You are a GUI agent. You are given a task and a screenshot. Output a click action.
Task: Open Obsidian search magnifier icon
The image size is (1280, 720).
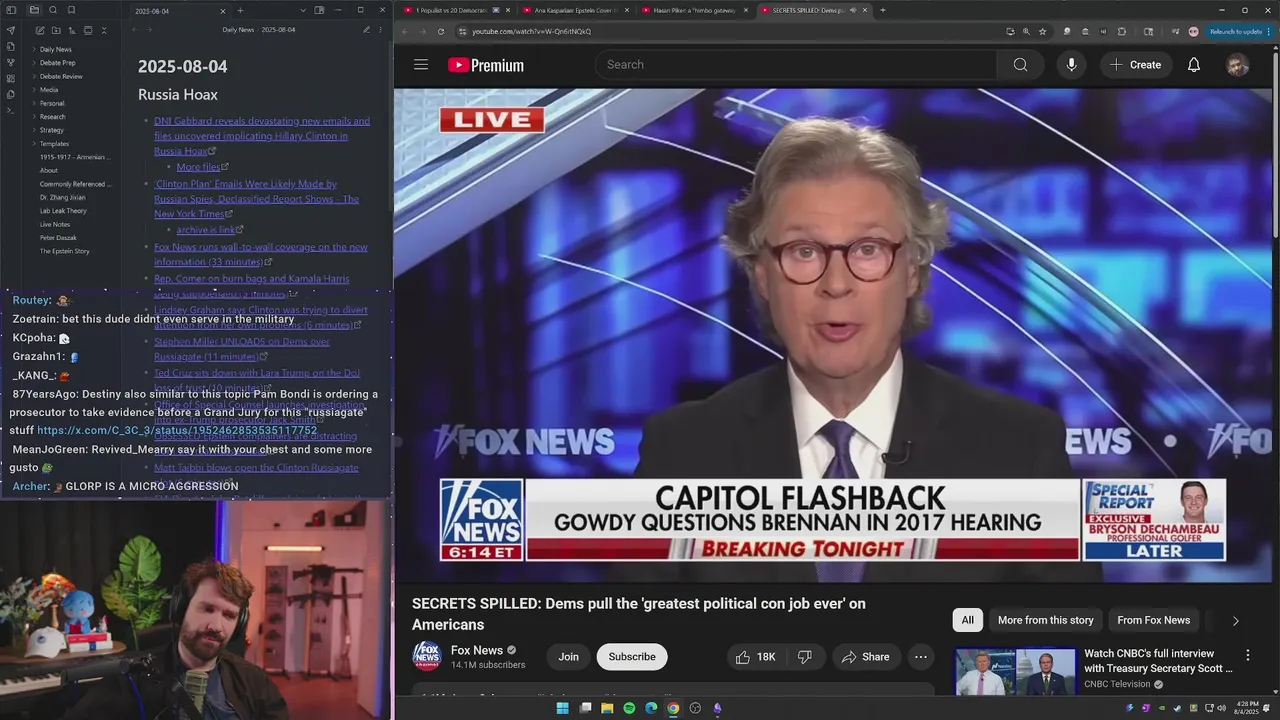53,10
